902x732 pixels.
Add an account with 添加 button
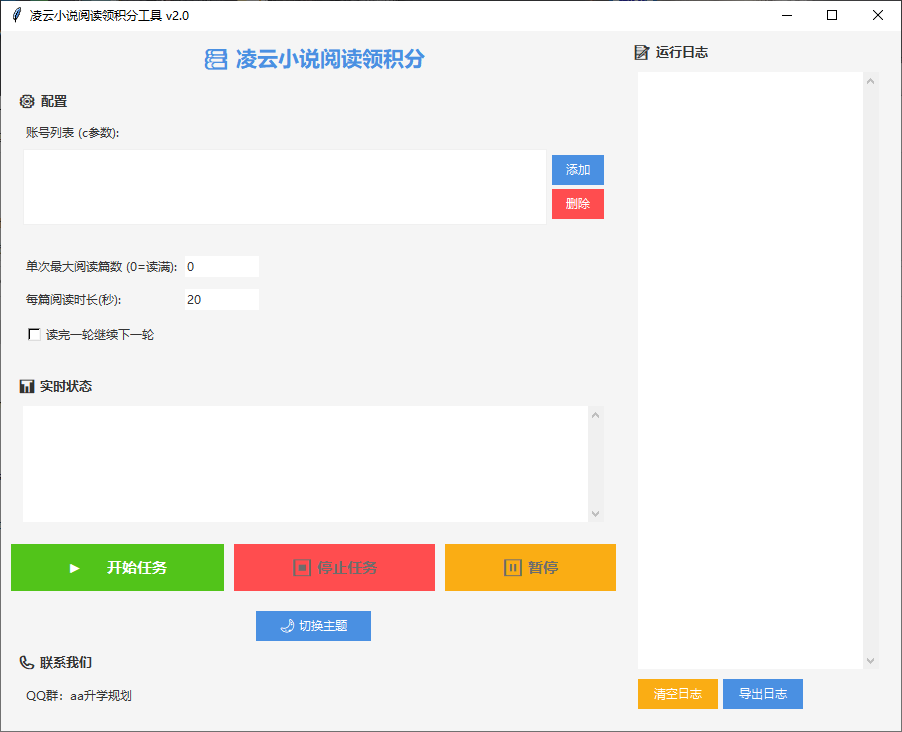[578, 170]
